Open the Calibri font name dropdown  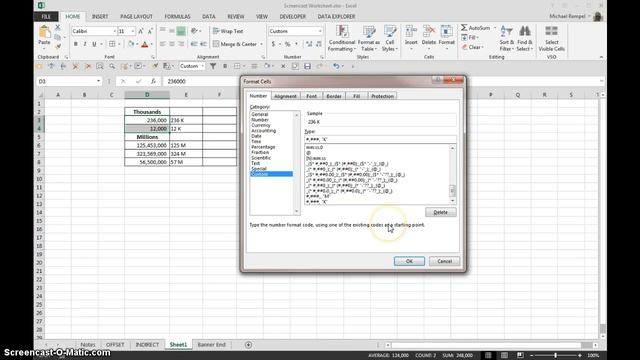(x=114, y=31)
